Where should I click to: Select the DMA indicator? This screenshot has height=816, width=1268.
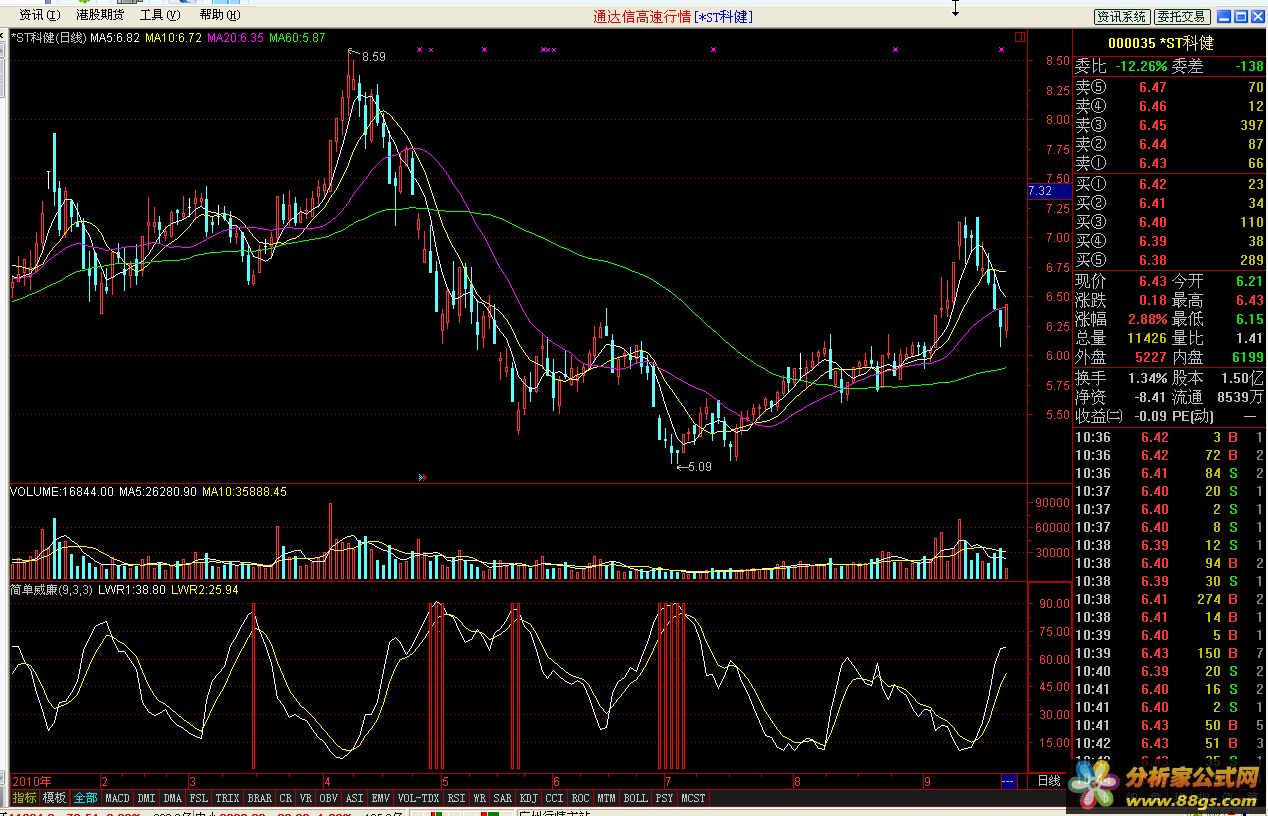click(x=173, y=798)
